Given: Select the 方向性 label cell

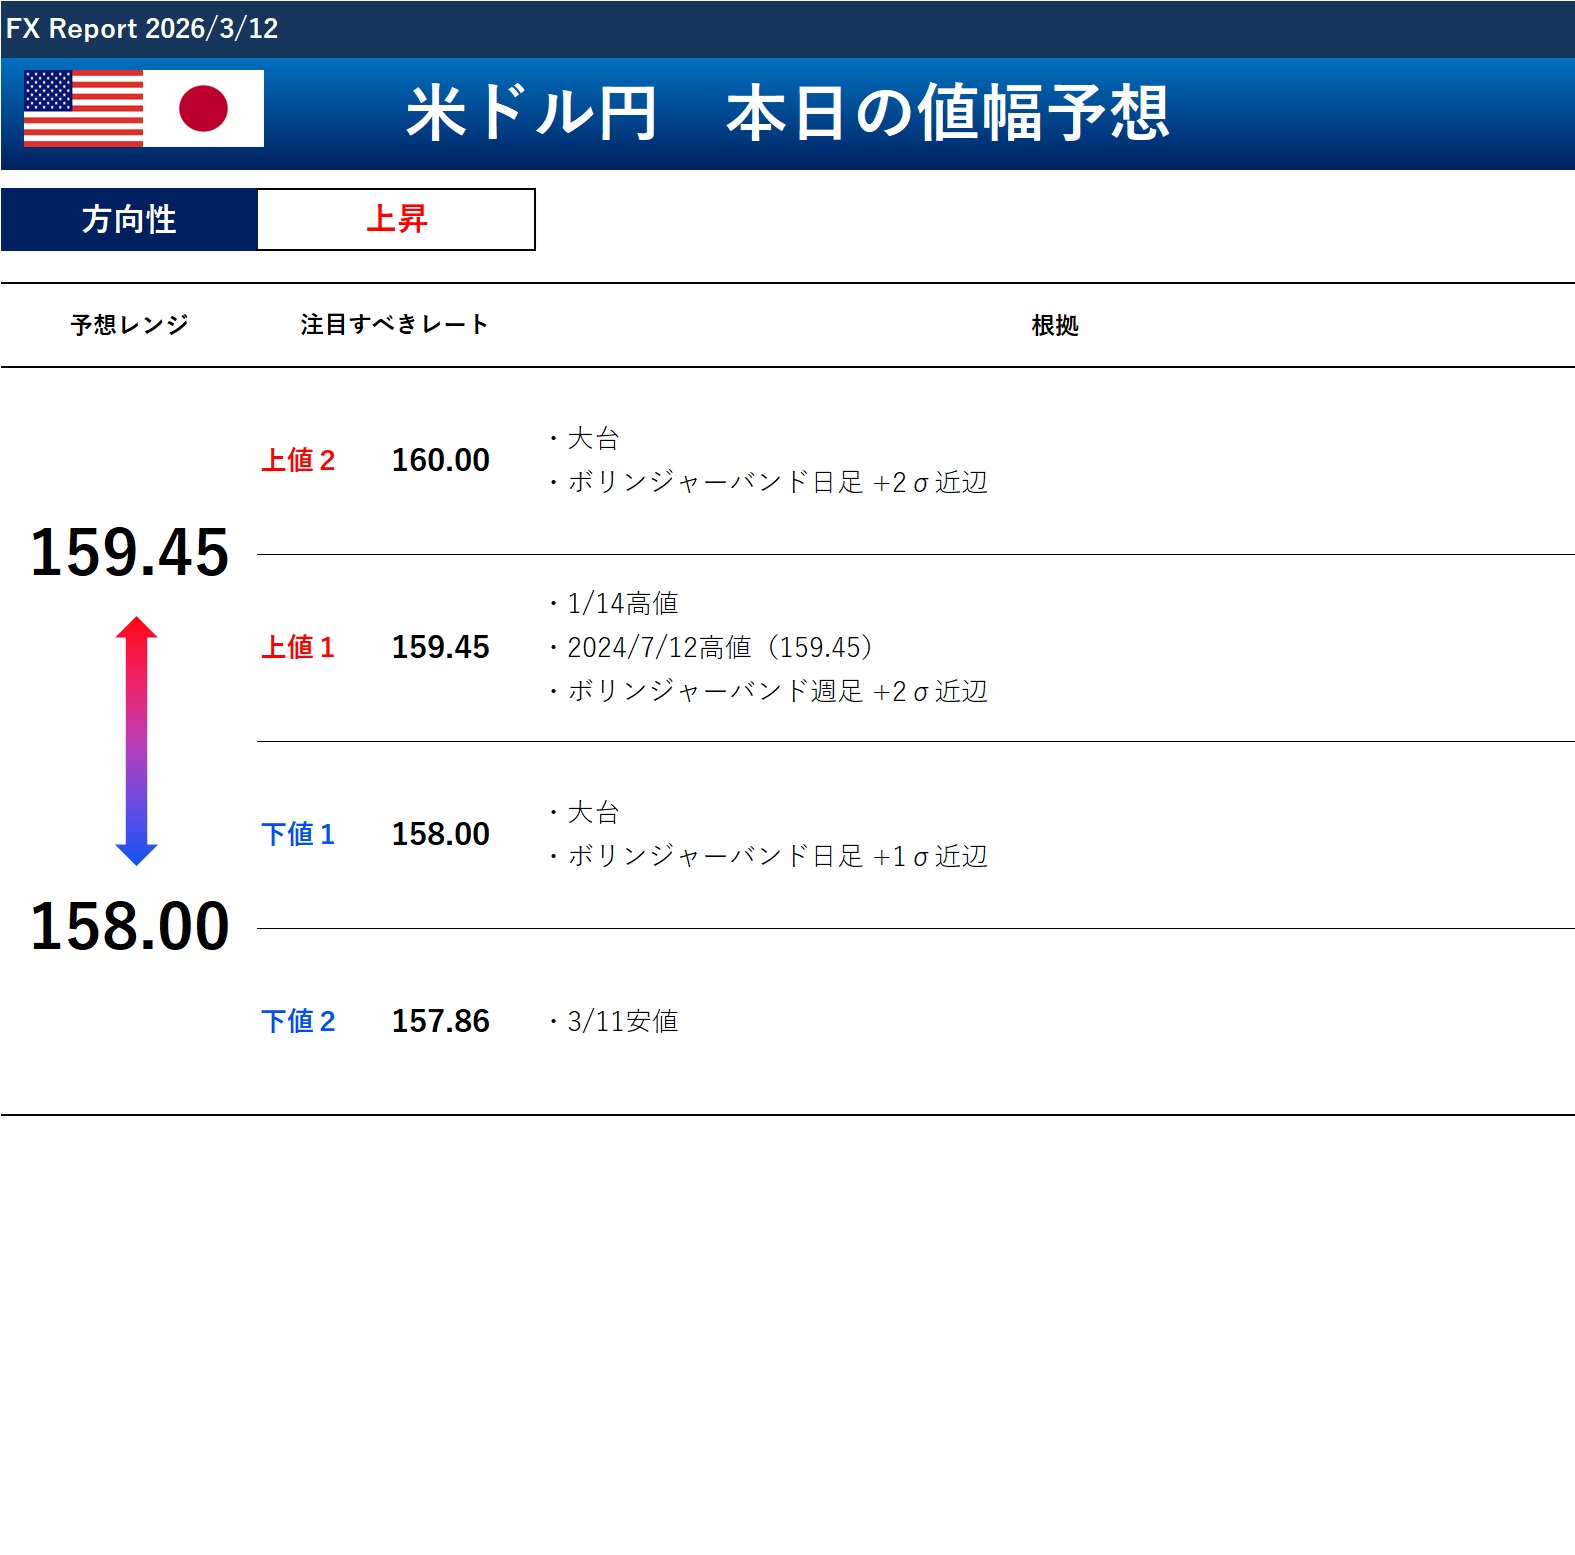Looking at the screenshot, I should point(129,219).
